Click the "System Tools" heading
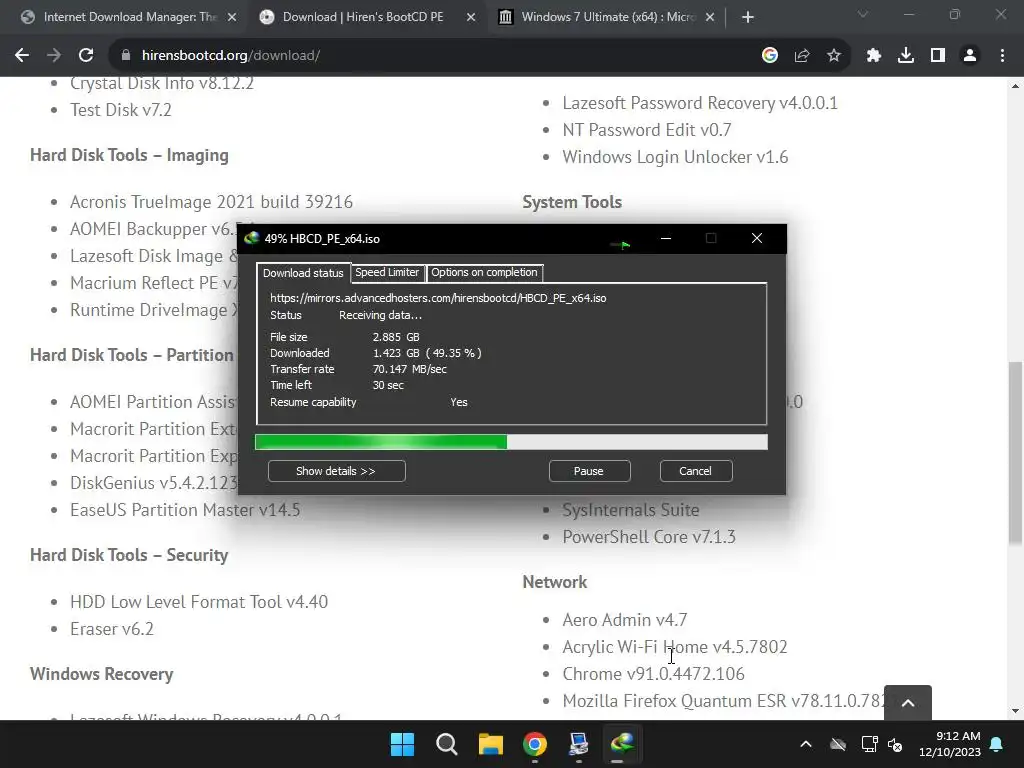The width and height of the screenshot is (1024, 768). point(572,202)
